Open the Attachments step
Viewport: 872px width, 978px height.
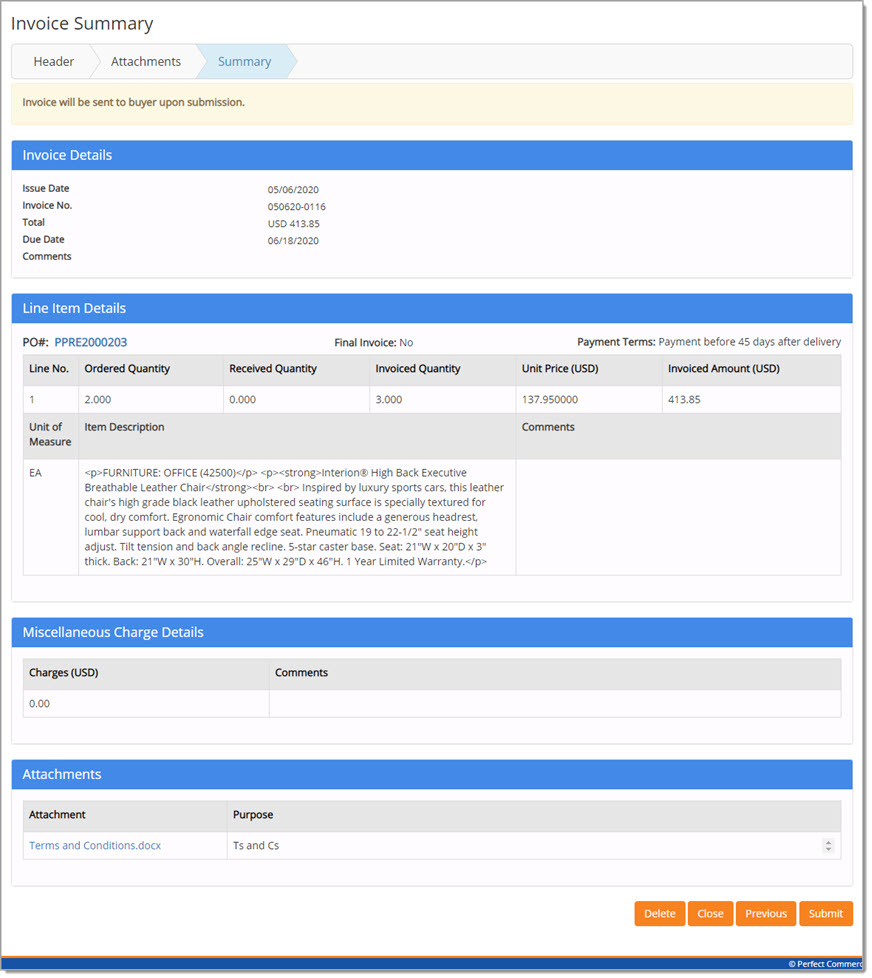click(146, 61)
